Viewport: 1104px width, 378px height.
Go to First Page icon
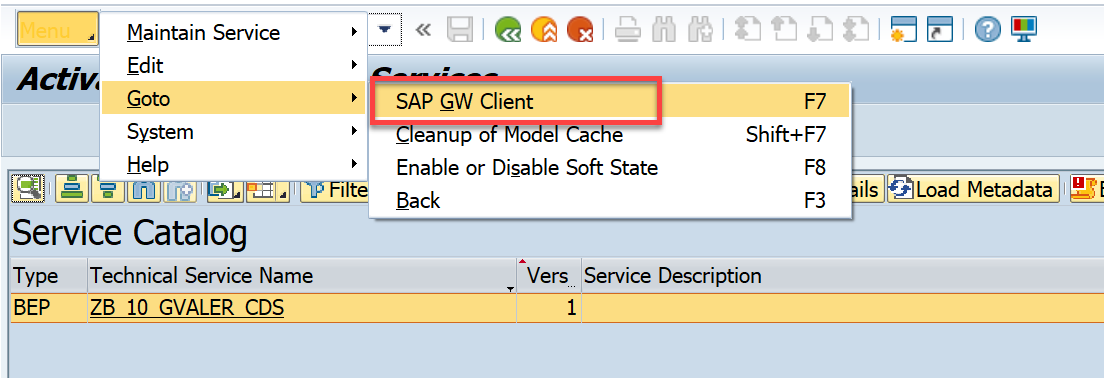747,30
